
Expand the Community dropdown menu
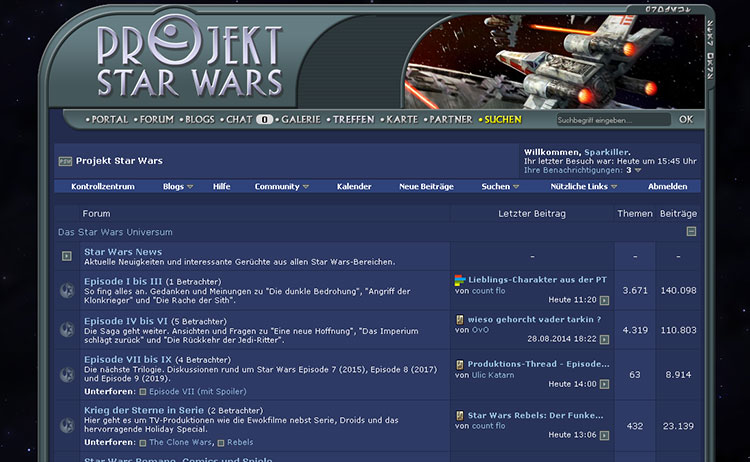click(281, 186)
